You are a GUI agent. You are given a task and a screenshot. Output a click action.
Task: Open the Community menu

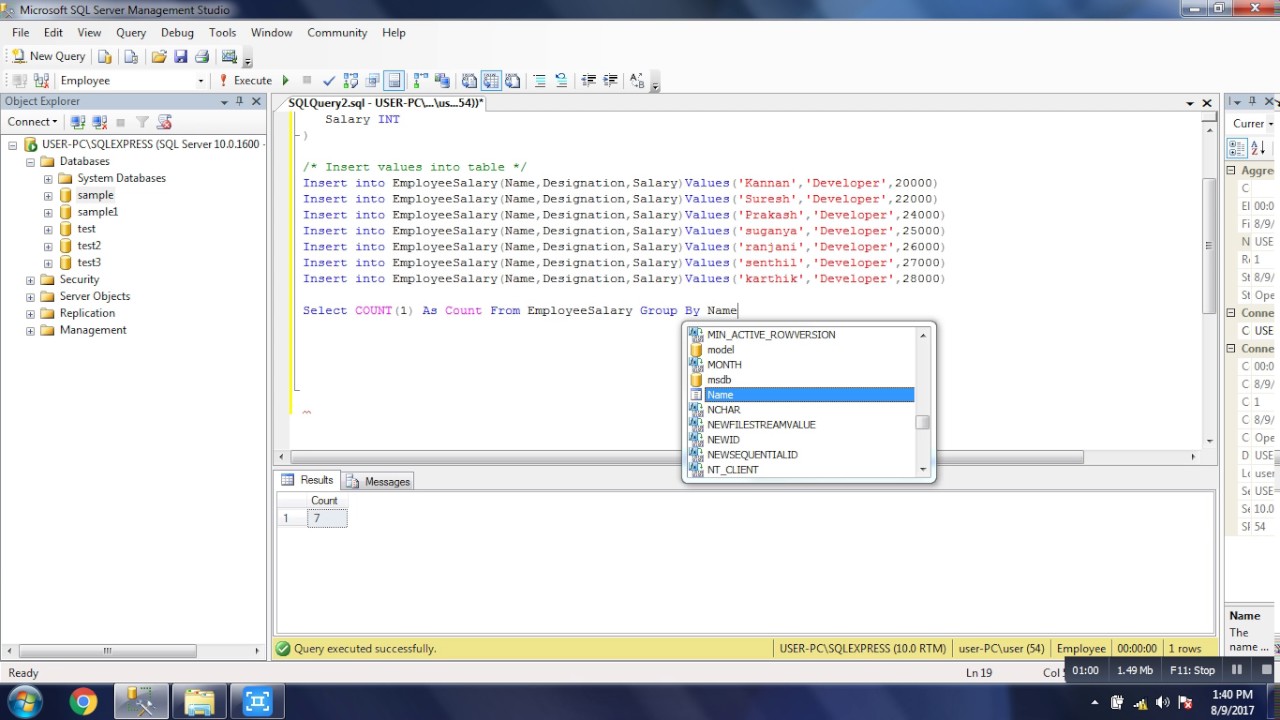[x=337, y=32]
